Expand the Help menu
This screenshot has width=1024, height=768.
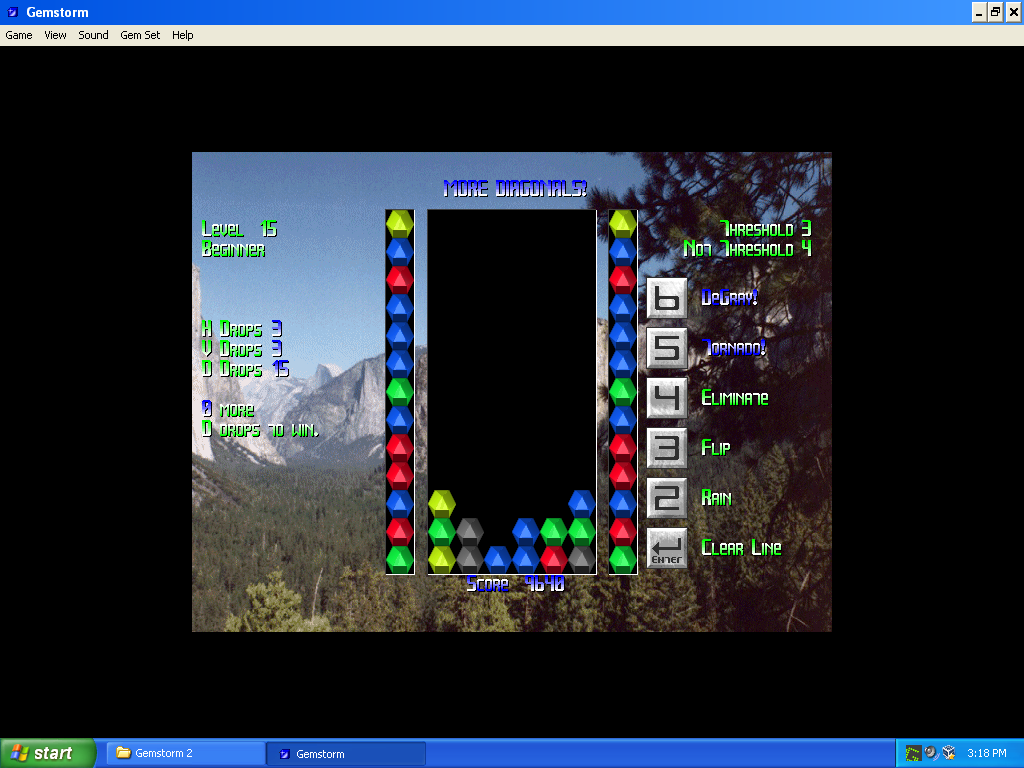[182, 35]
